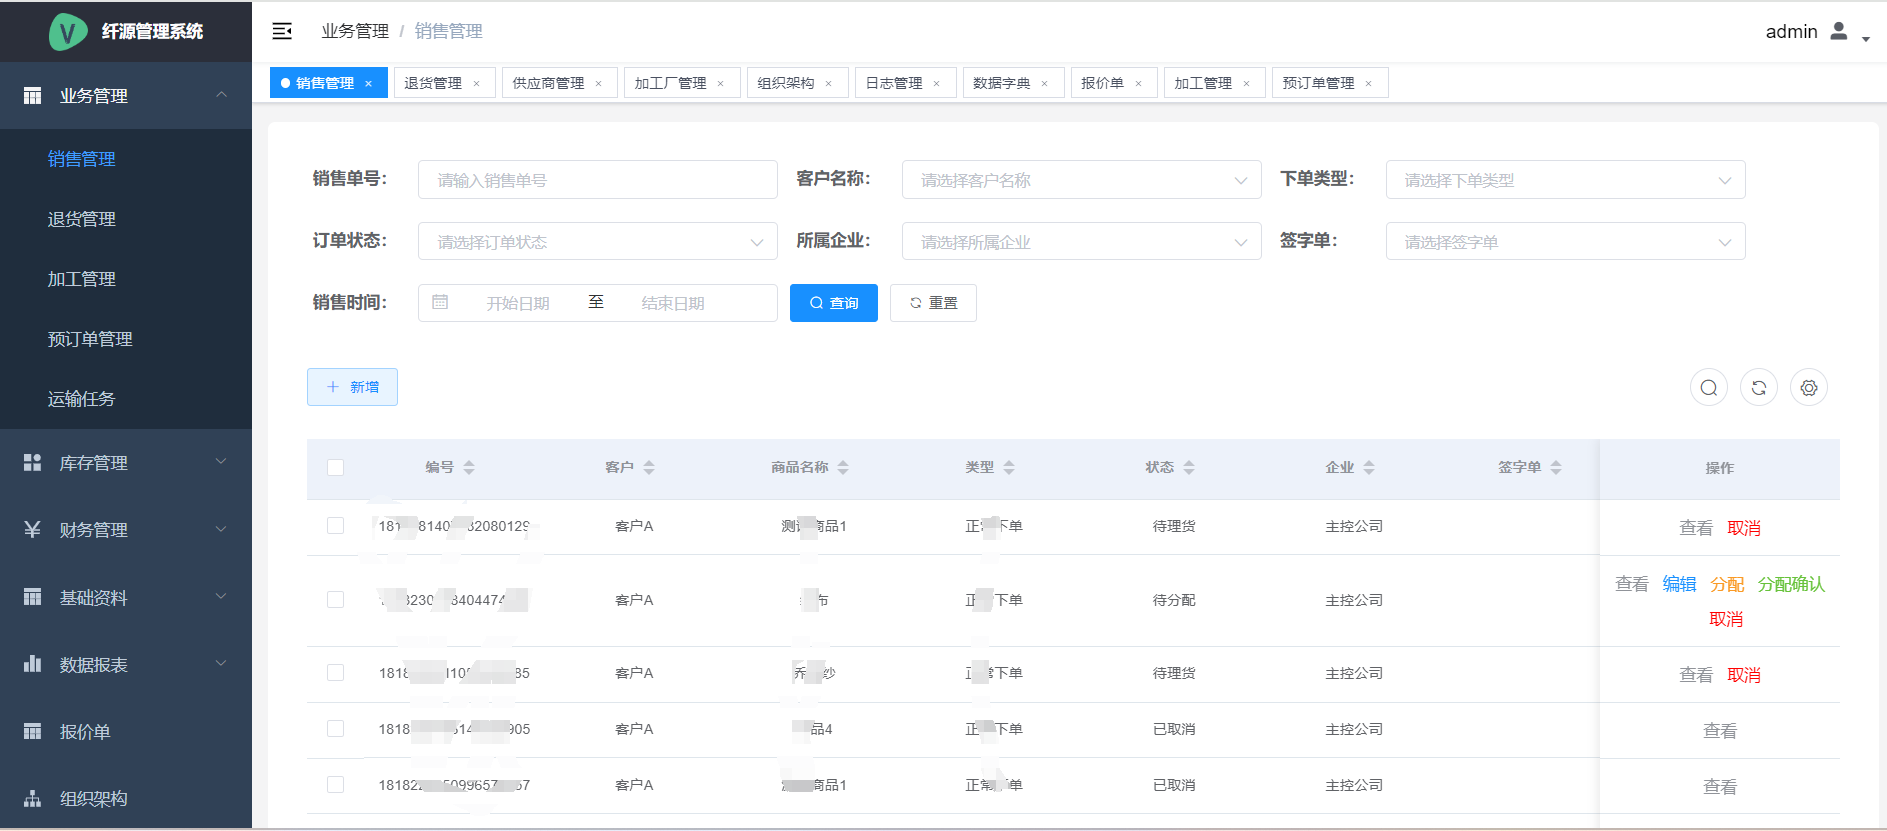Select 运输任务 in the sidebar menu
Screen dimensions: 1887x831
coord(81,399)
